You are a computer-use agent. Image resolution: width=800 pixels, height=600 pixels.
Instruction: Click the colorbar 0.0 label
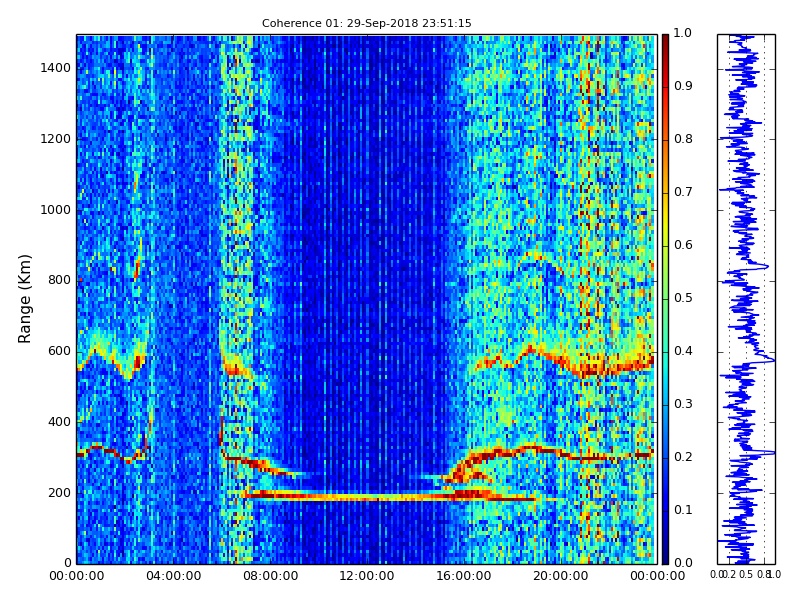[x=683, y=563]
